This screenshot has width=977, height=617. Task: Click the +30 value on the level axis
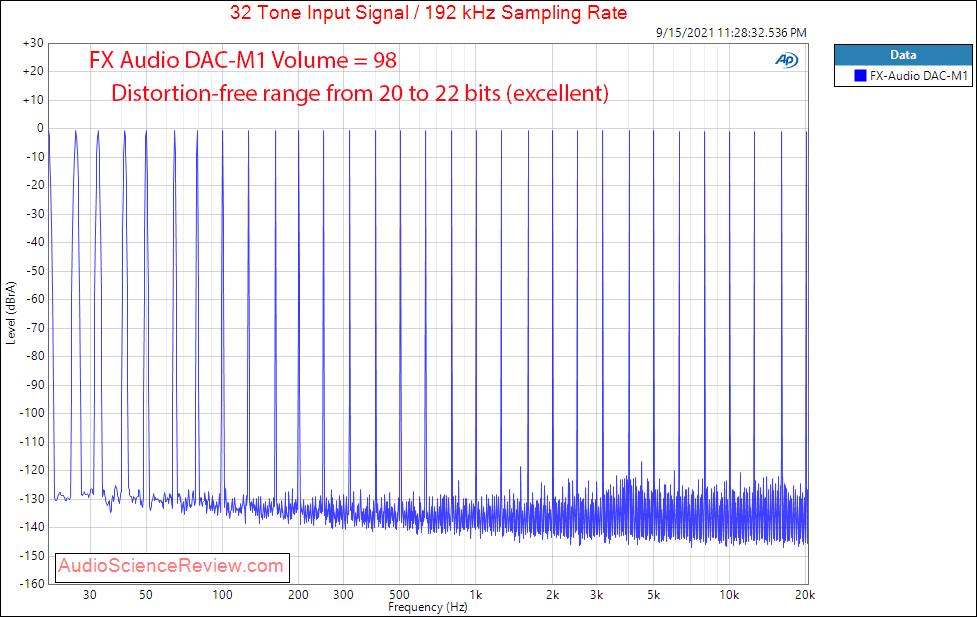pos(33,44)
